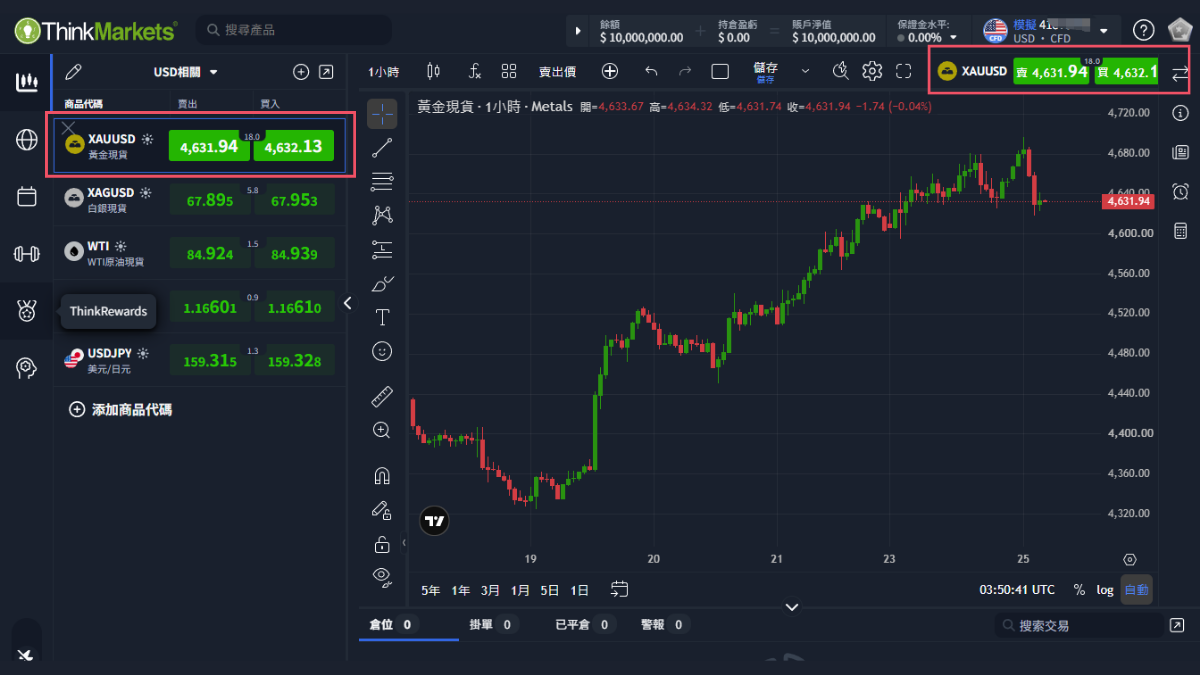Screen dimensions: 1200x675
Task: Switch to the 警報 tab
Action: coord(665,625)
